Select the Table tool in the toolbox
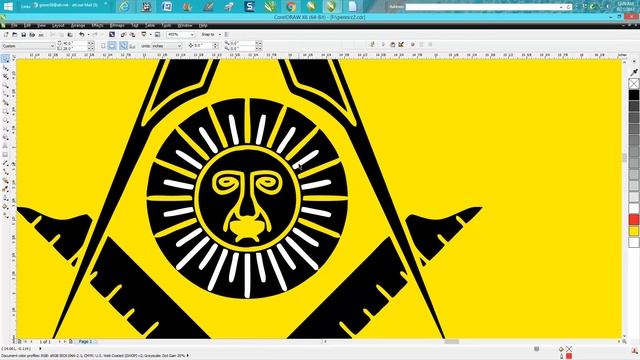The height and width of the screenshot is (360, 640). point(5,154)
